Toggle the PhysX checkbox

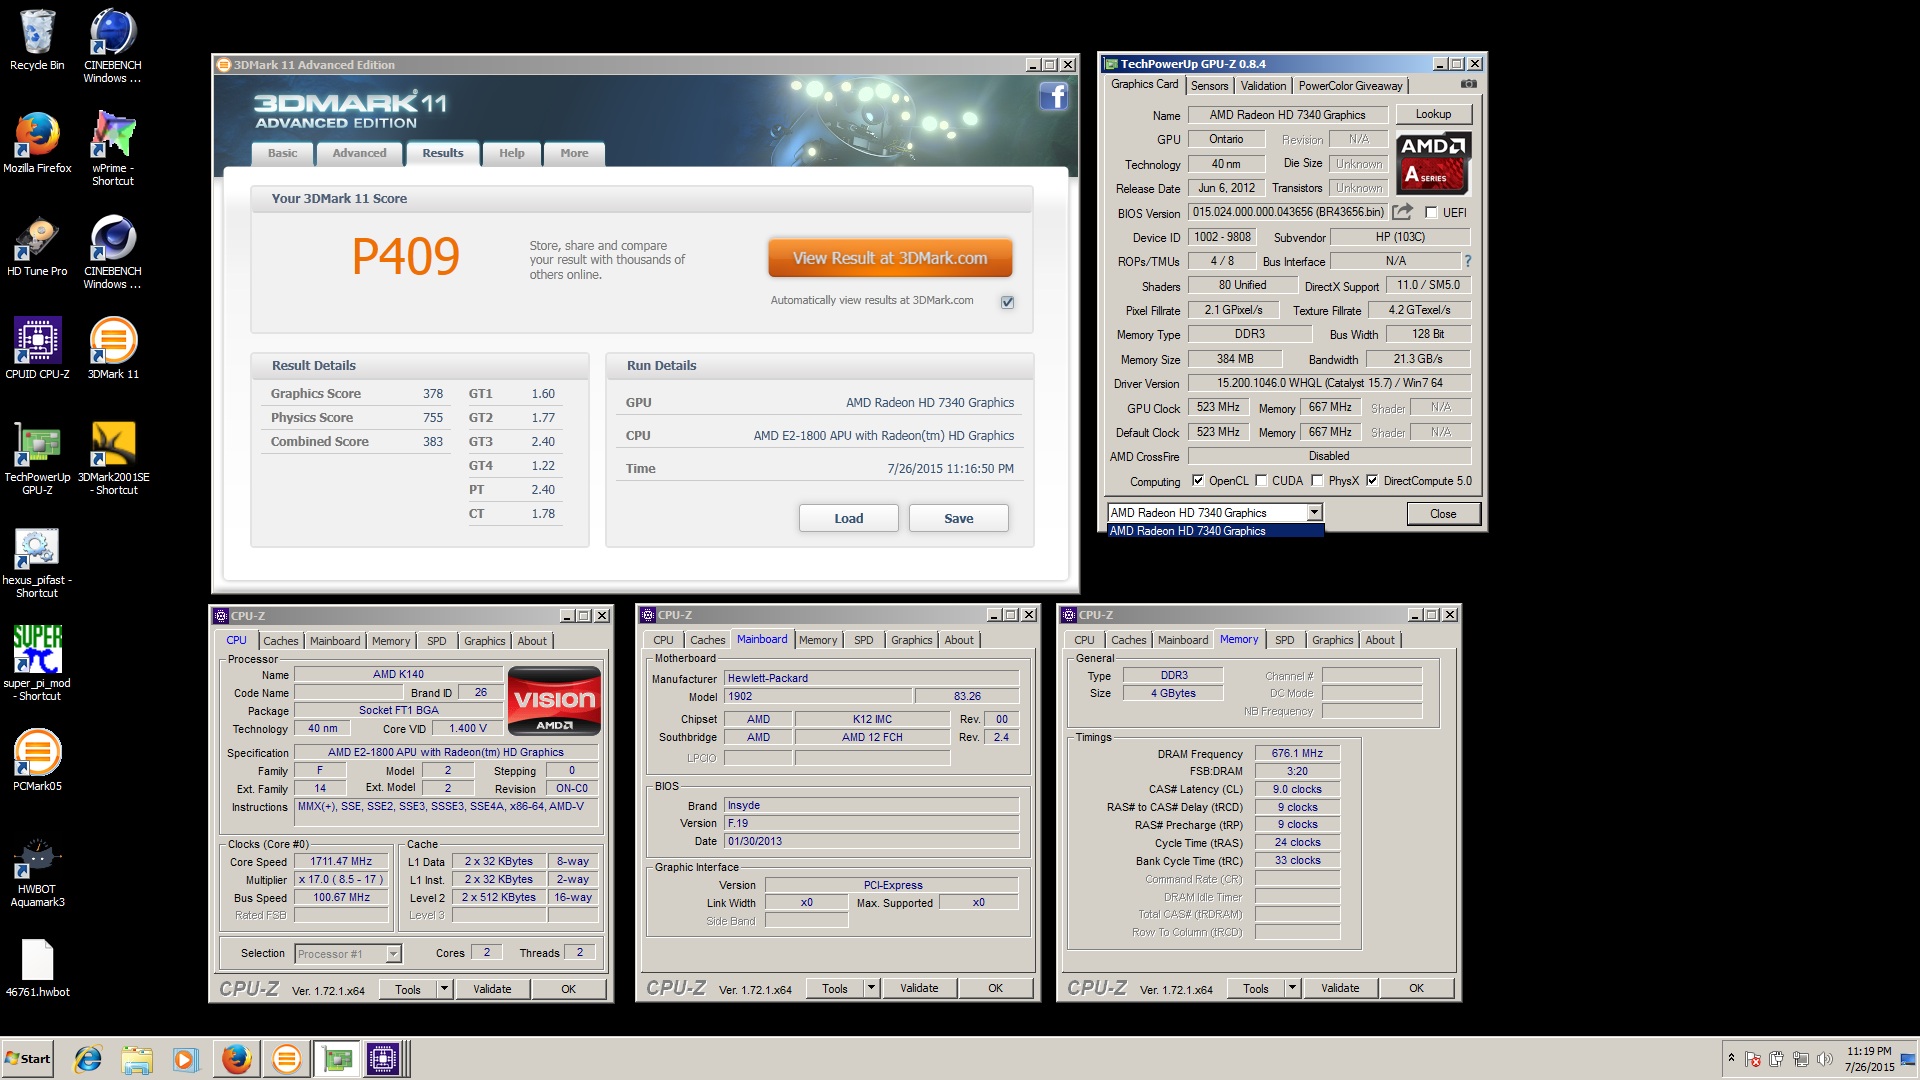click(x=1317, y=481)
